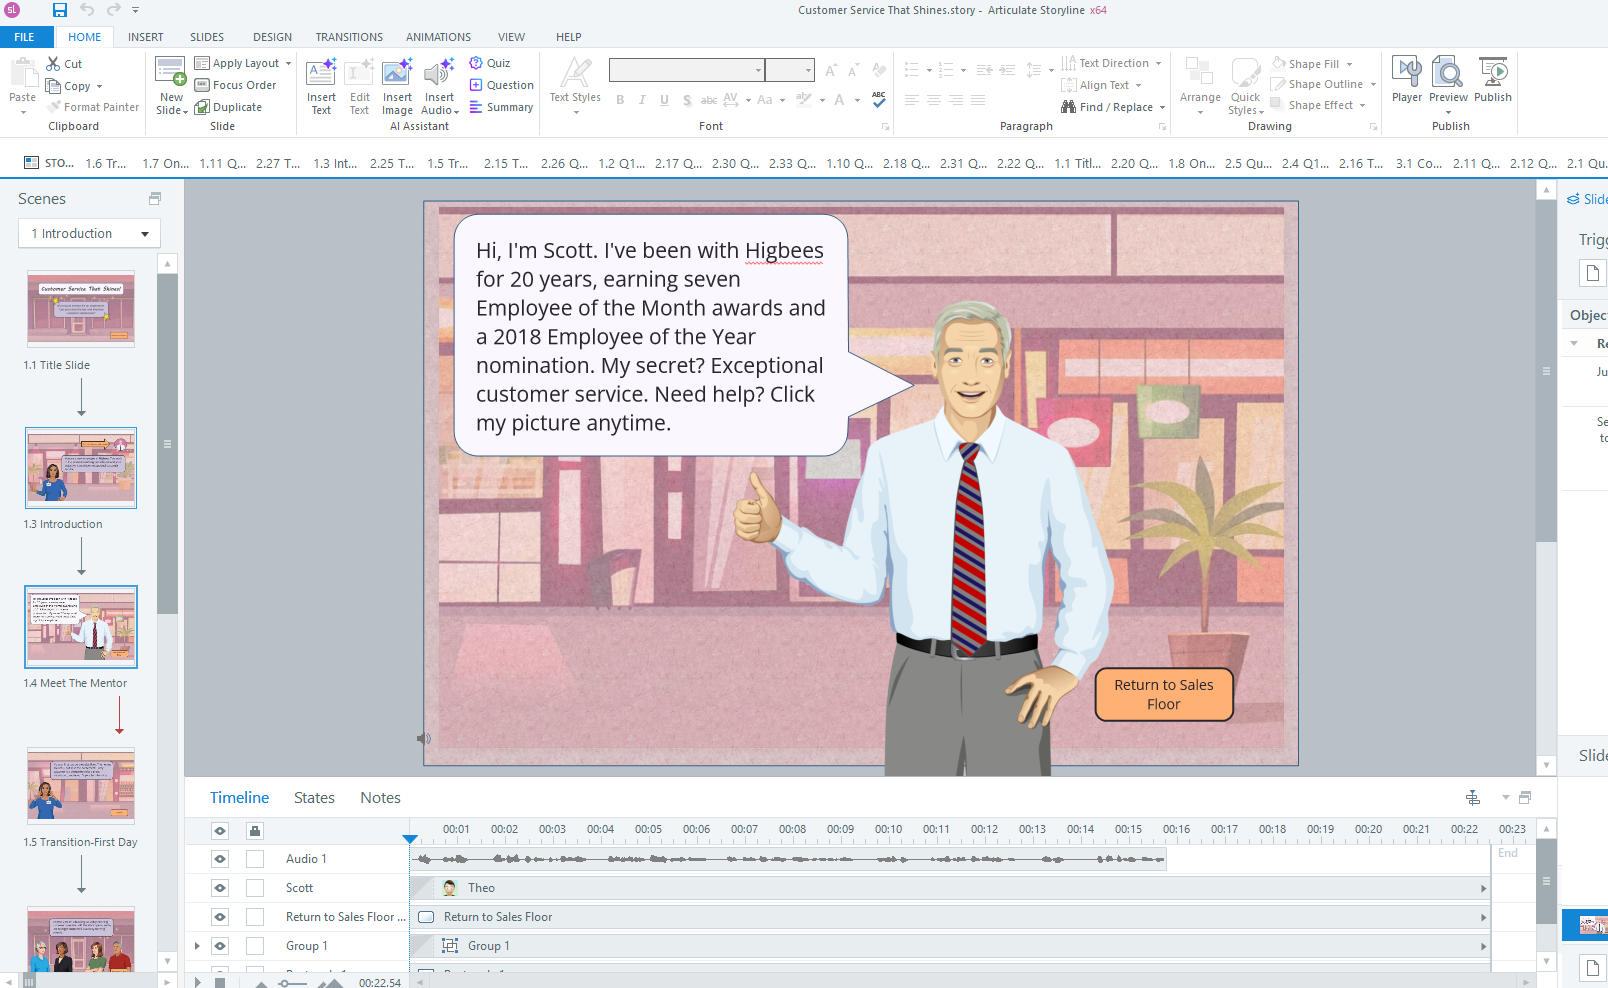
Task: Click the Summary AI Assistant button
Action: click(501, 107)
